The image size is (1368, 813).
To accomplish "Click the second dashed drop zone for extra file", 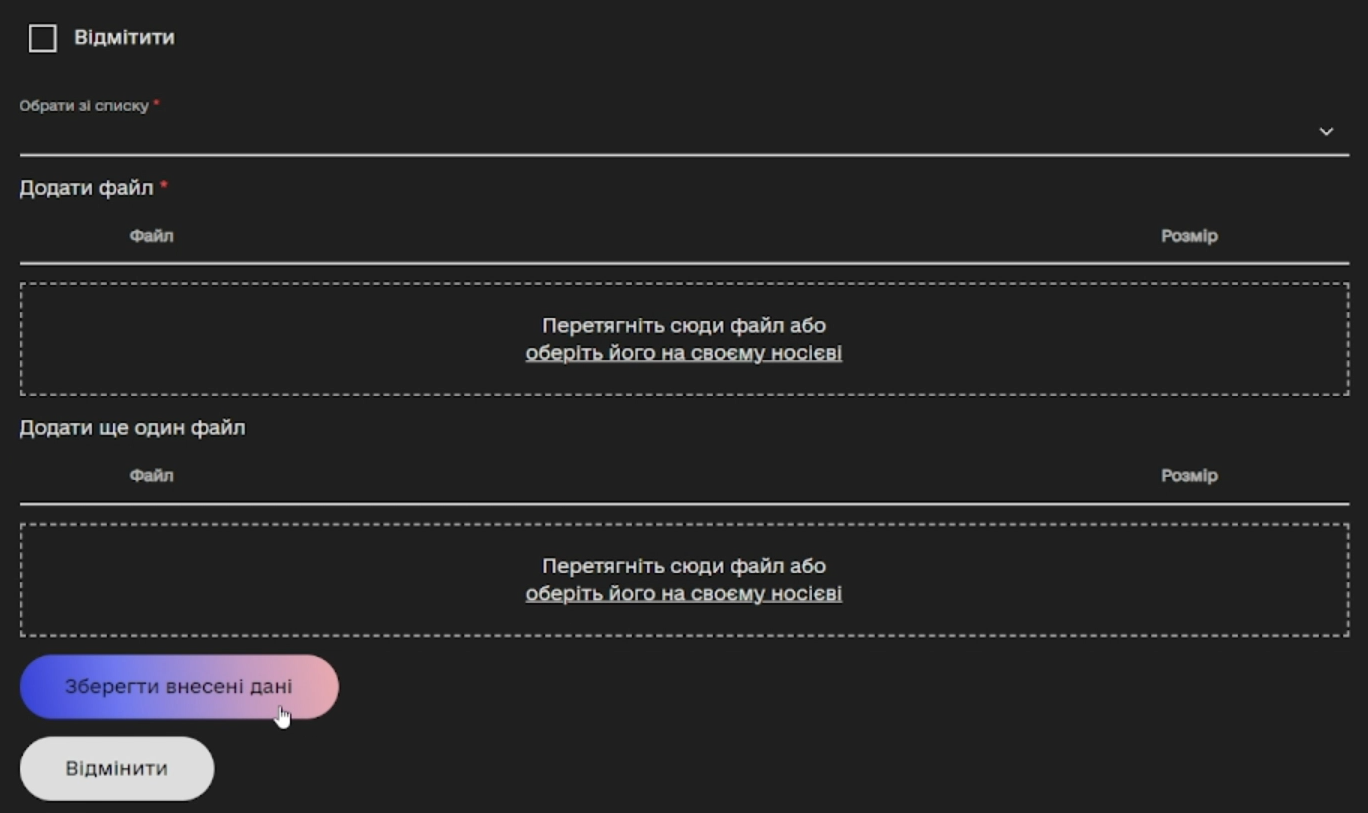I will coord(684,579).
